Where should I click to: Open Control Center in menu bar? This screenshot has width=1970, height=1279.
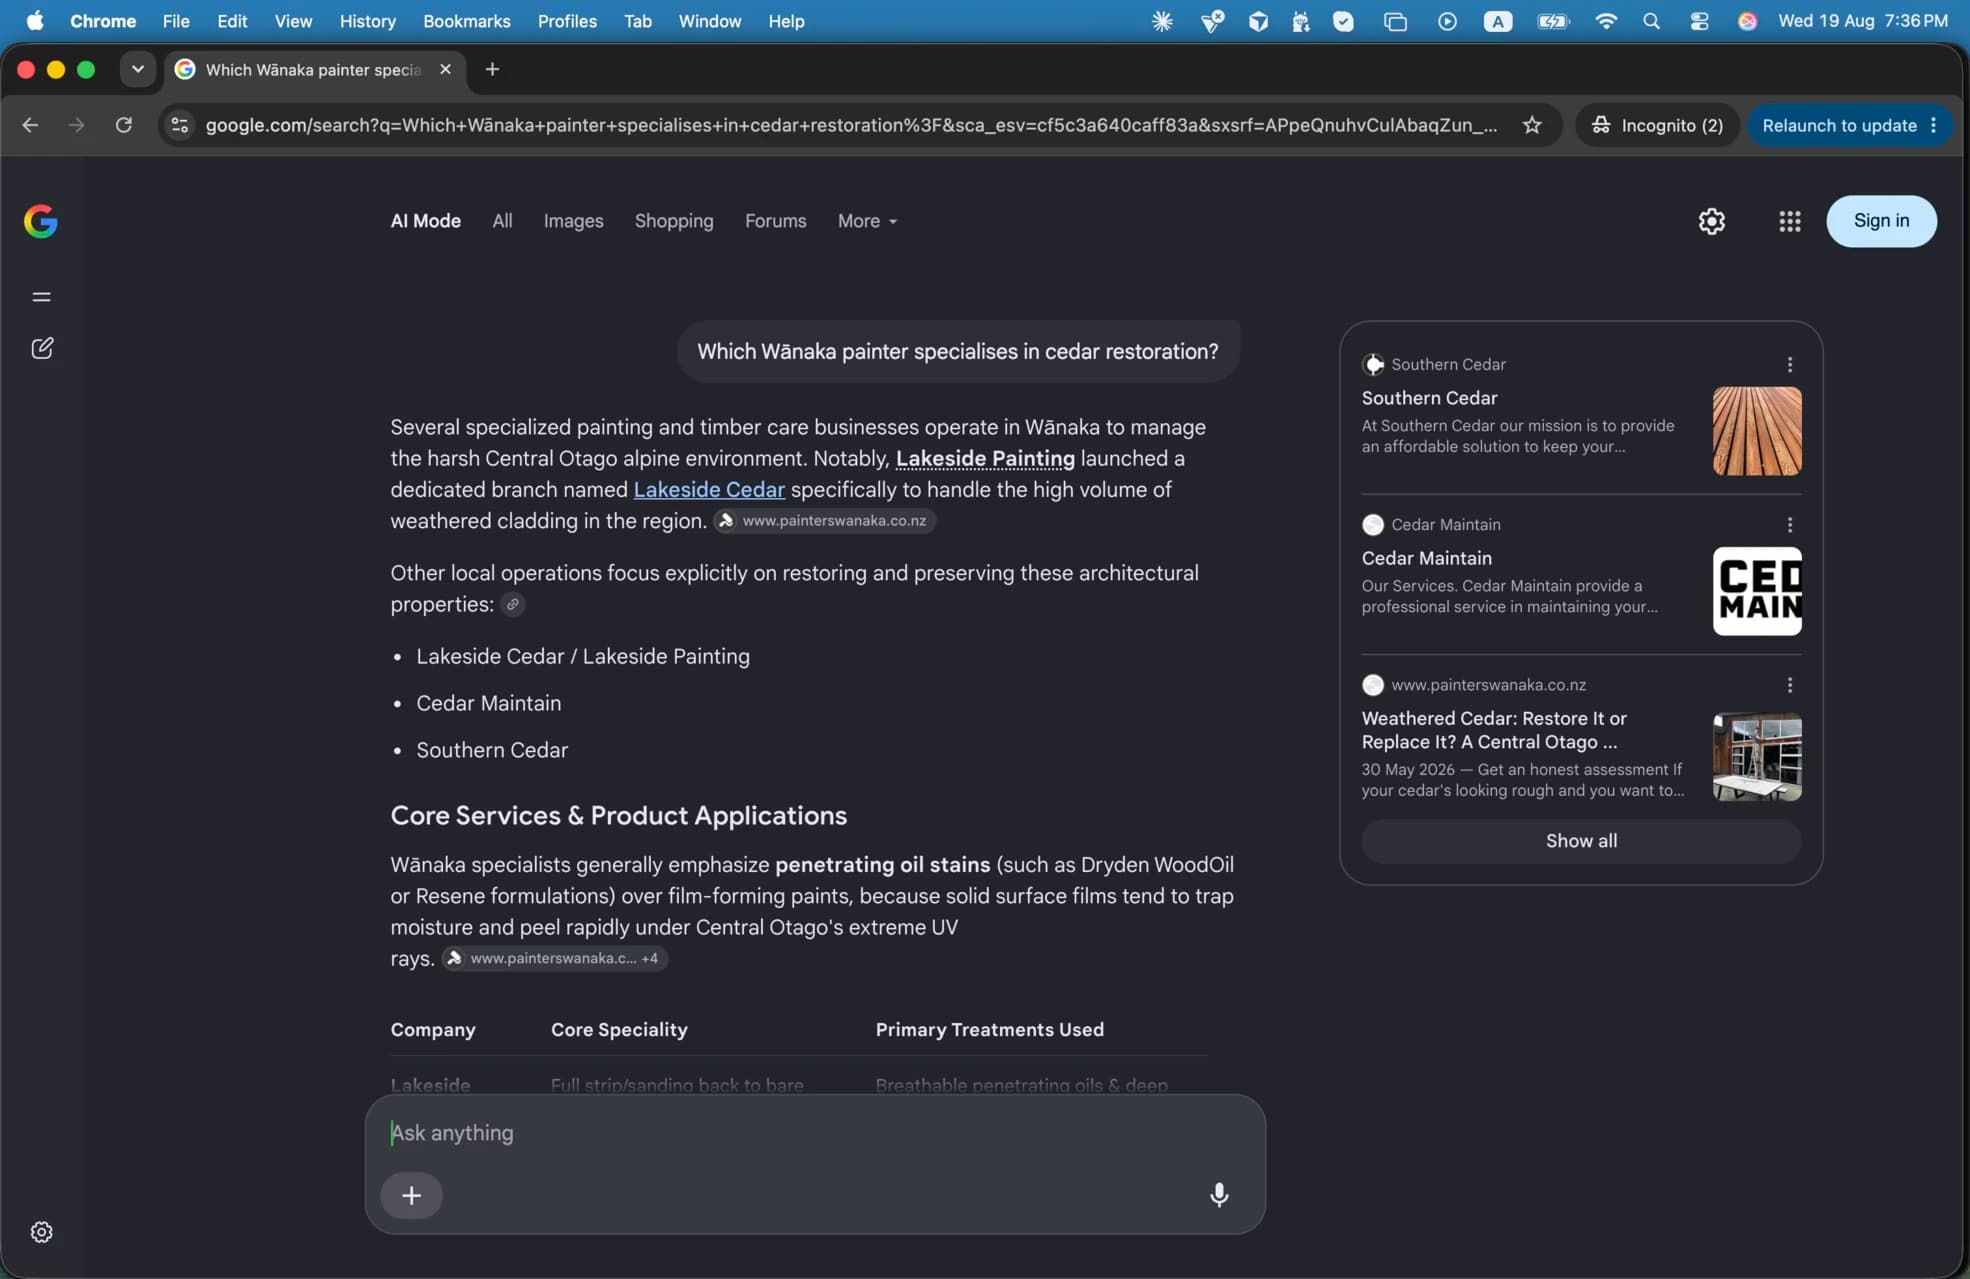1699,21
